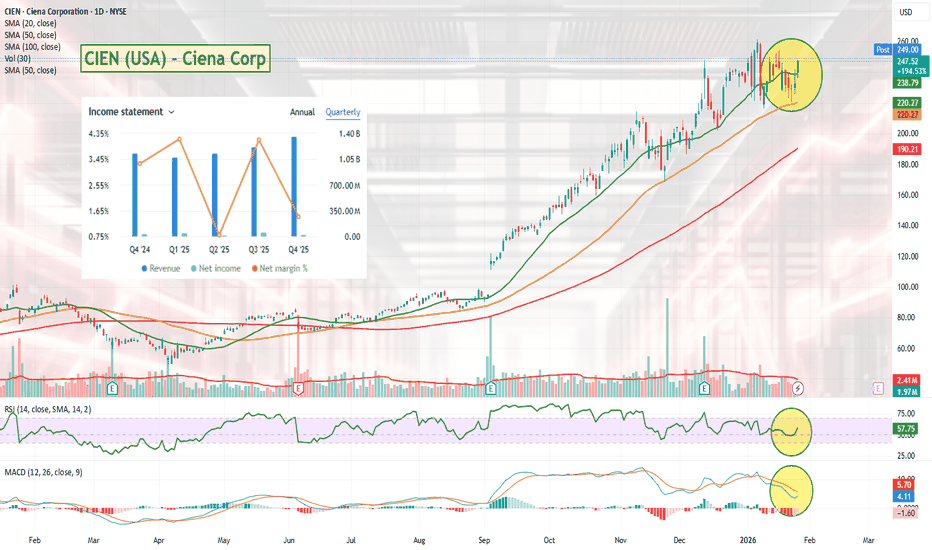The image size is (932, 550).
Task: Switch to the Annual tab
Action: click(302, 112)
